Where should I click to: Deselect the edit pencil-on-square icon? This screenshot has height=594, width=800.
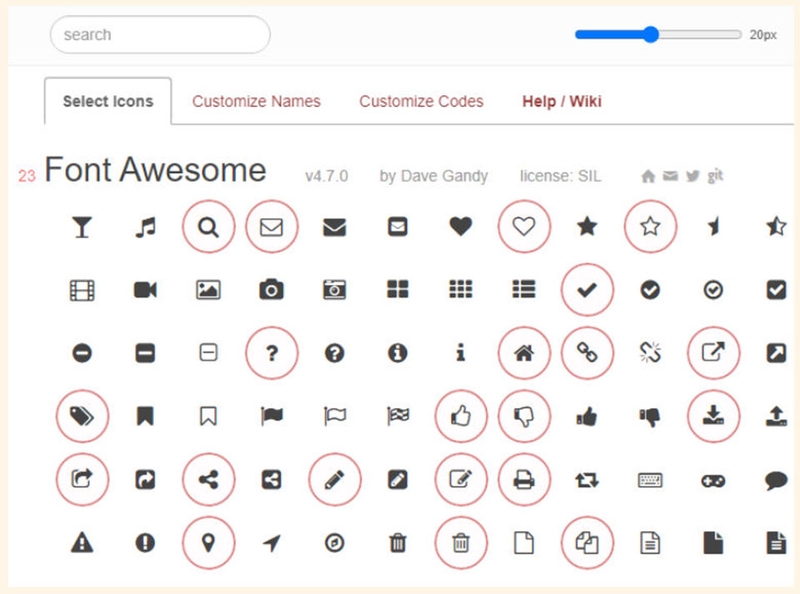click(461, 480)
